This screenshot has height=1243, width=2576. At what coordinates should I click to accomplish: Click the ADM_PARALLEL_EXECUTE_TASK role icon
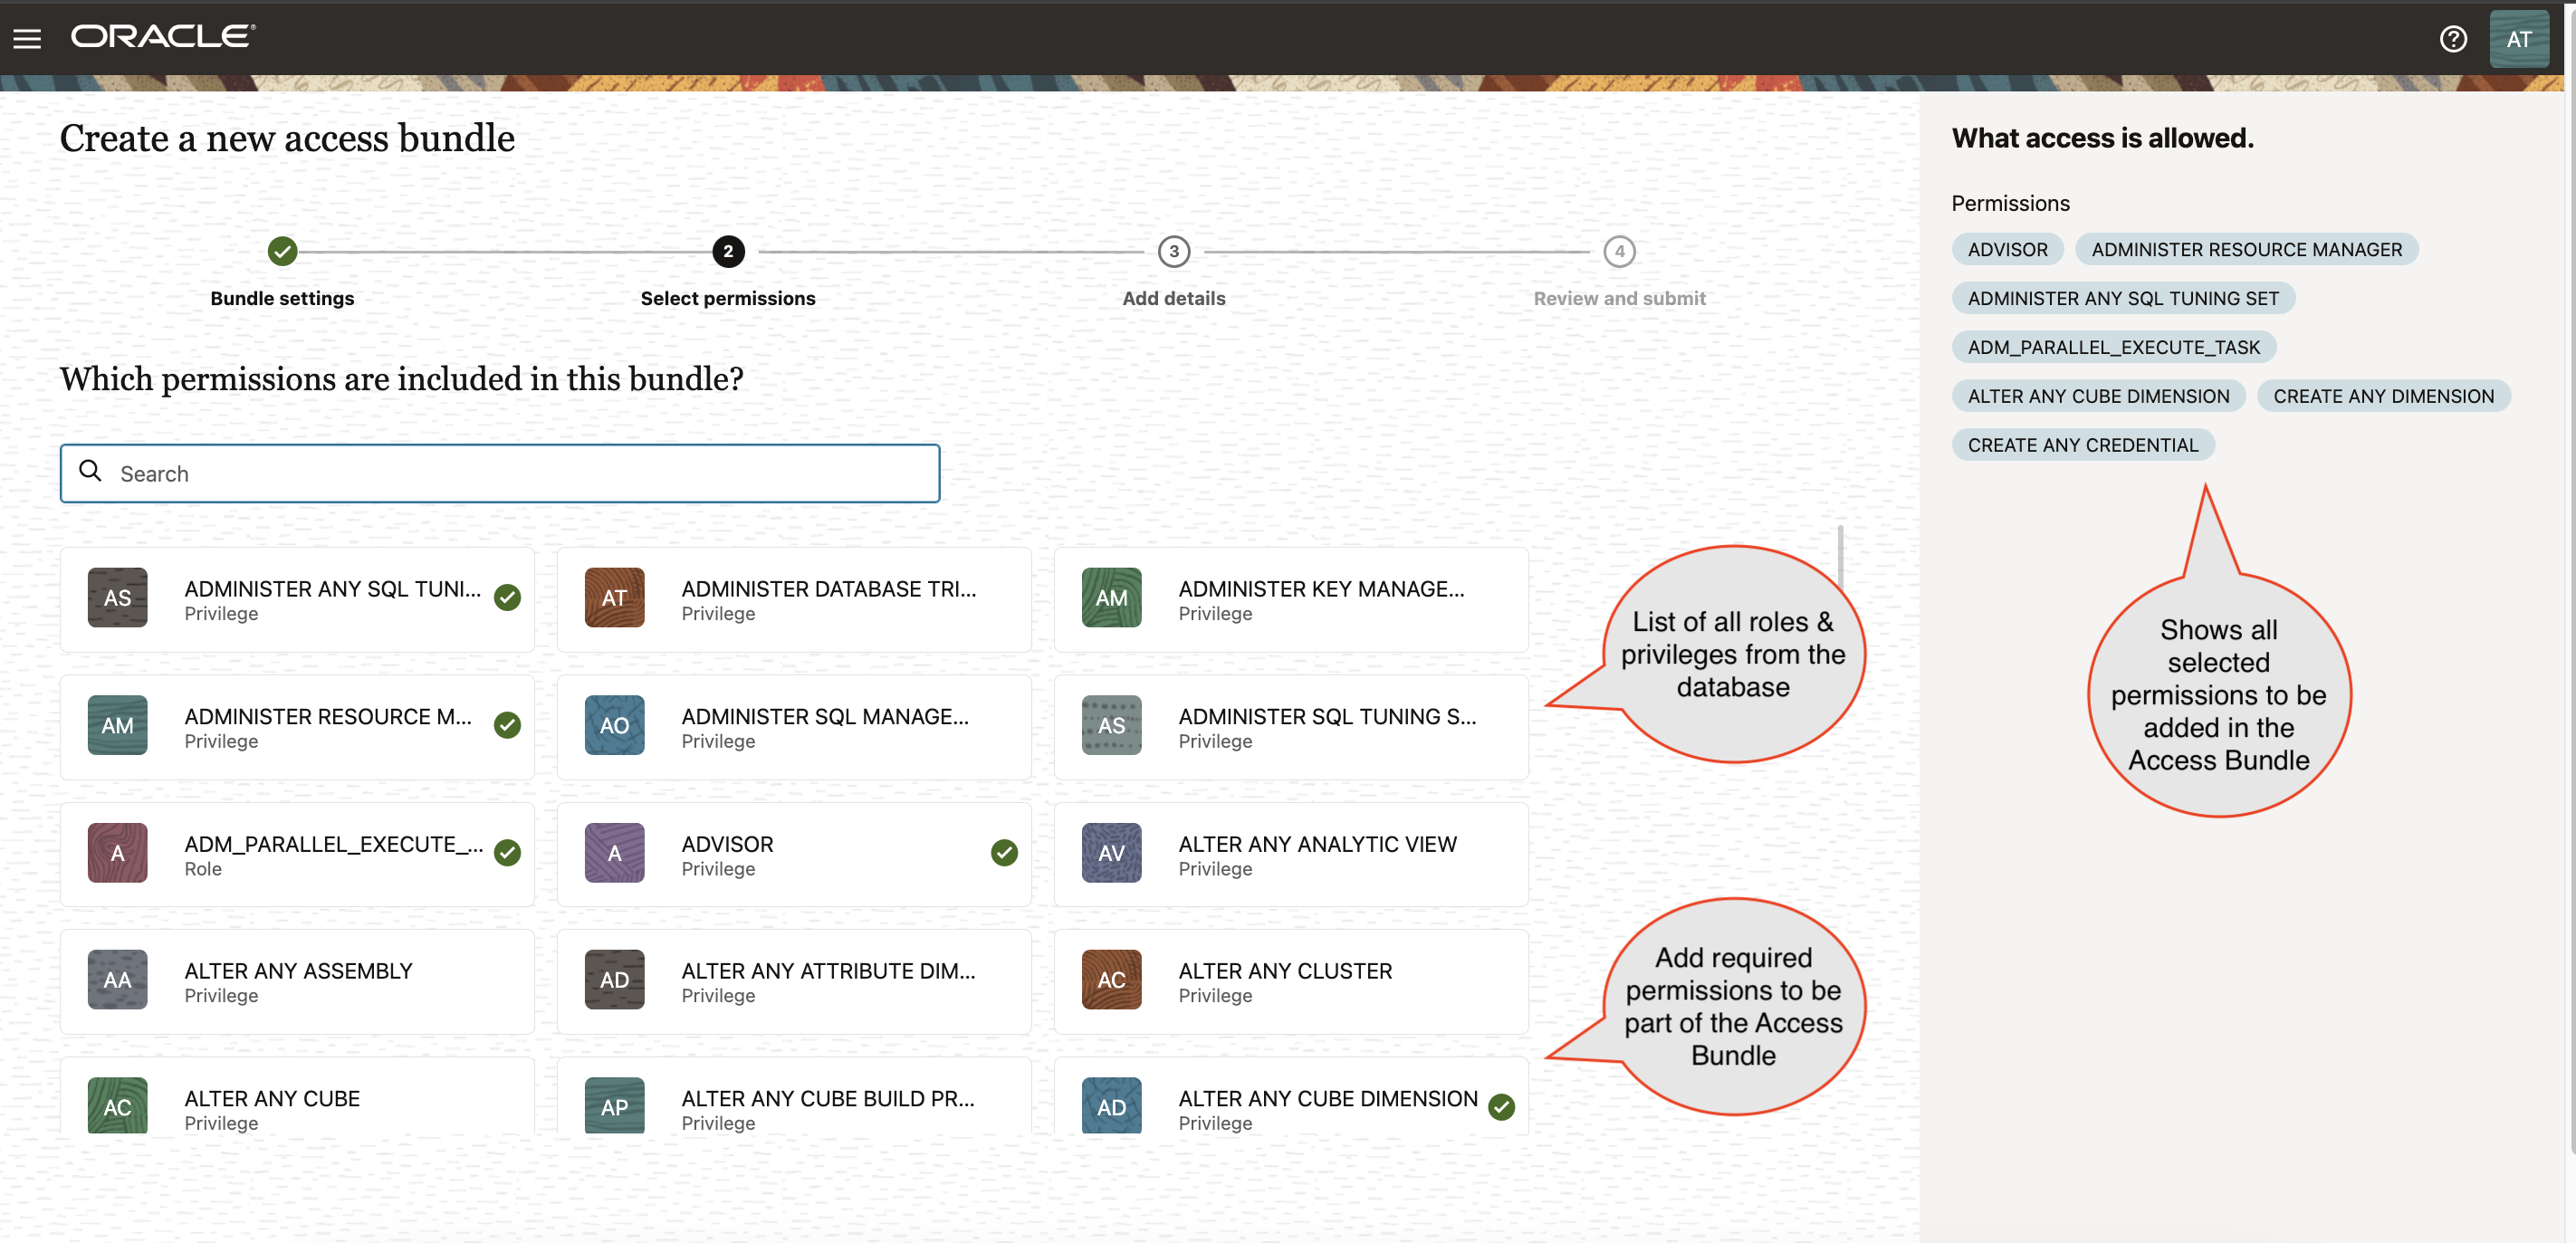[x=117, y=852]
